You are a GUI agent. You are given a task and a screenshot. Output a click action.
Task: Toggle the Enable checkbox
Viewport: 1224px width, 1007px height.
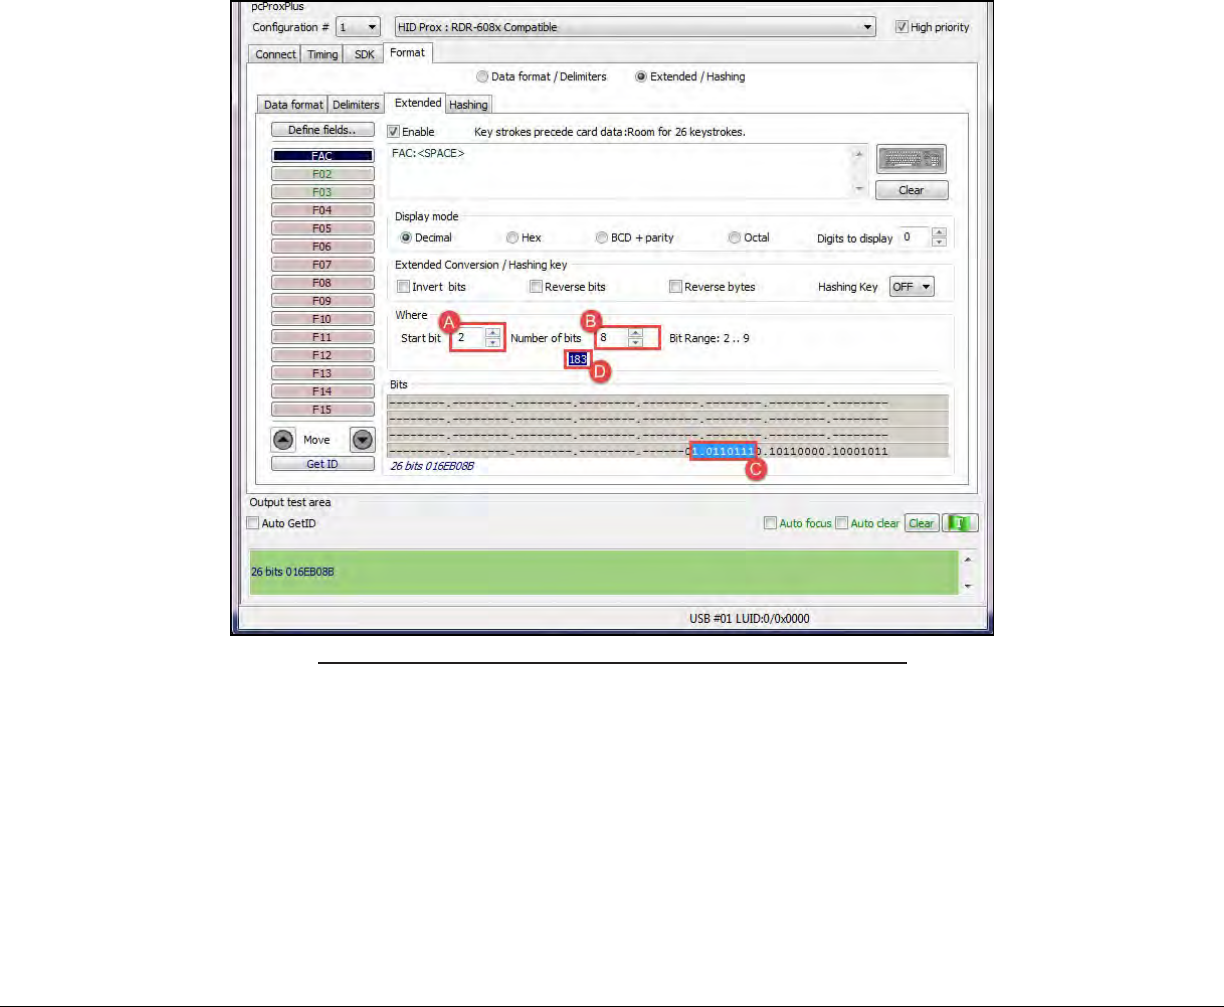point(393,131)
